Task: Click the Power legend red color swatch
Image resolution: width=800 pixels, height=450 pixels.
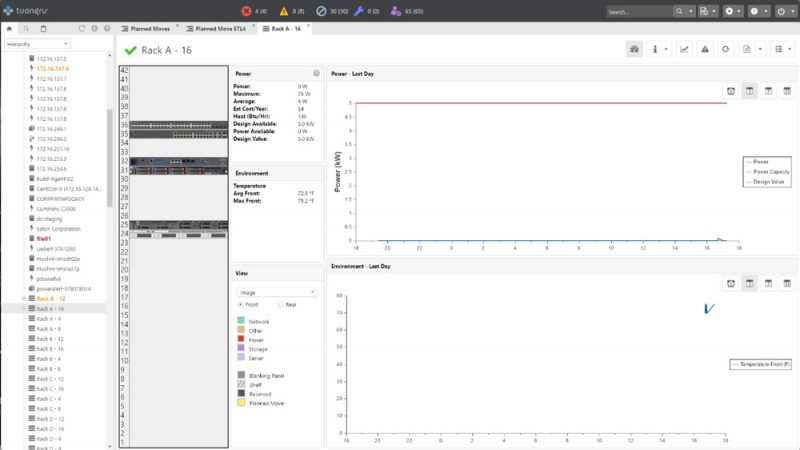Action: point(240,339)
